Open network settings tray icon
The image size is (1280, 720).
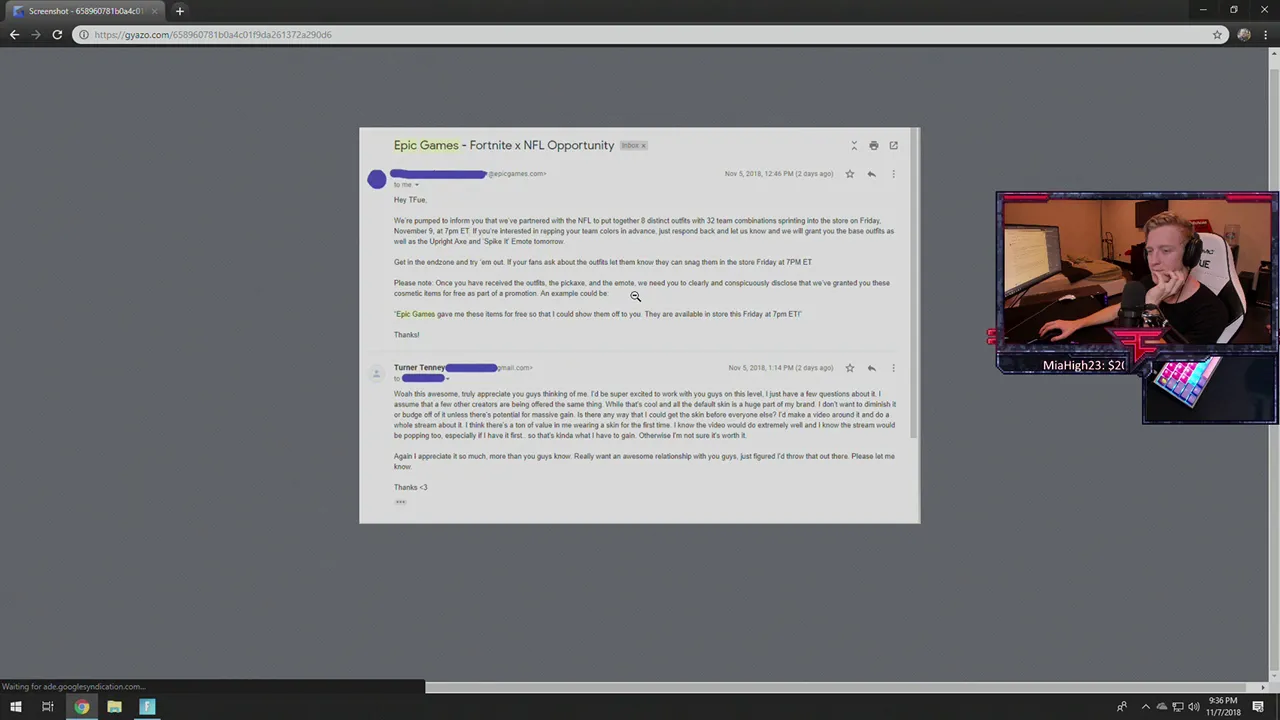[x=1177, y=707]
